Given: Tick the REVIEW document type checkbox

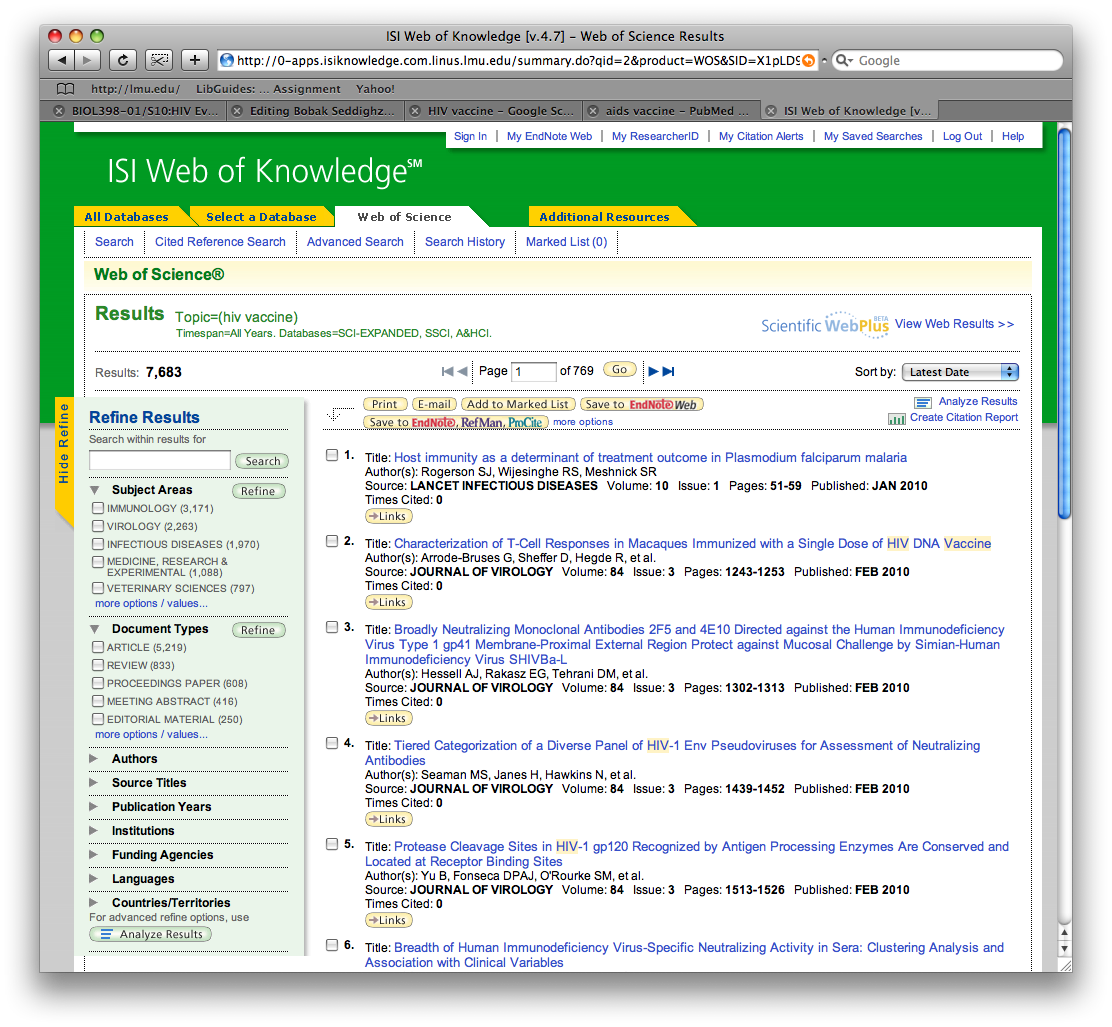Looking at the screenshot, I should [98, 665].
